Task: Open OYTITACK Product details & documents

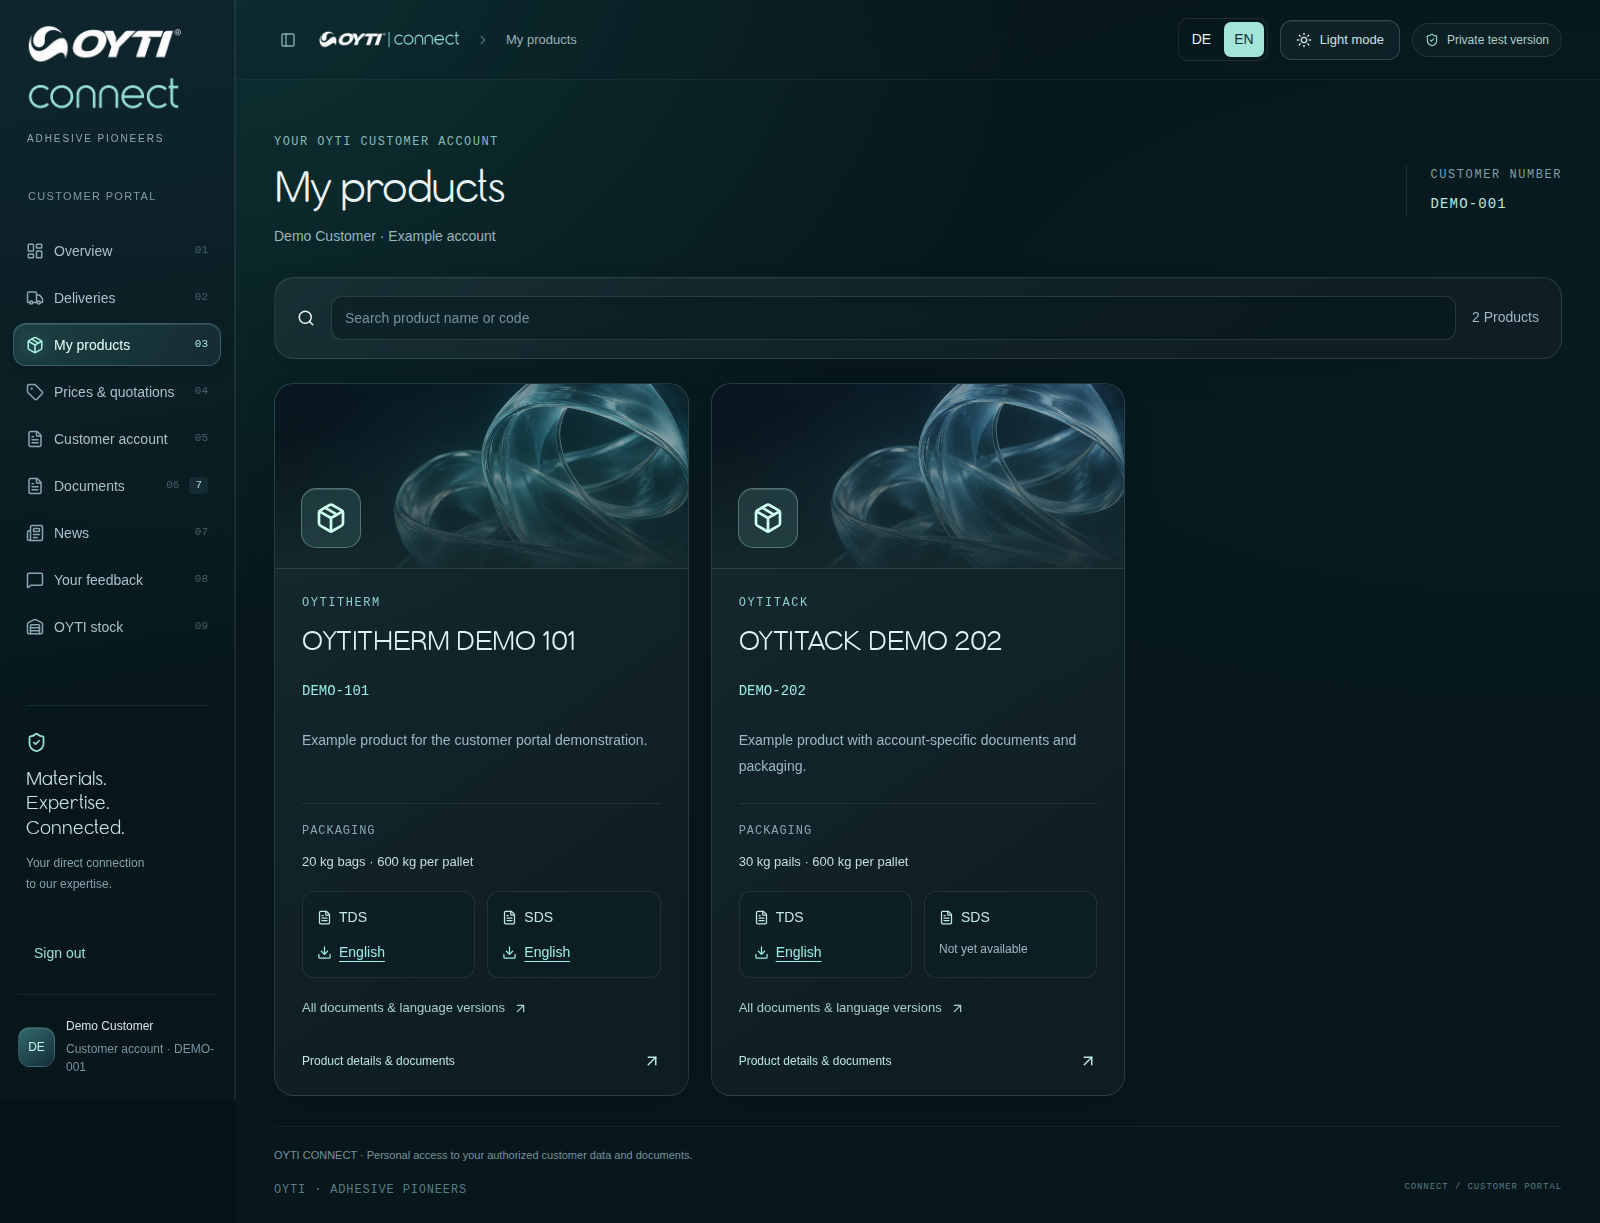Action: (x=917, y=1061)
